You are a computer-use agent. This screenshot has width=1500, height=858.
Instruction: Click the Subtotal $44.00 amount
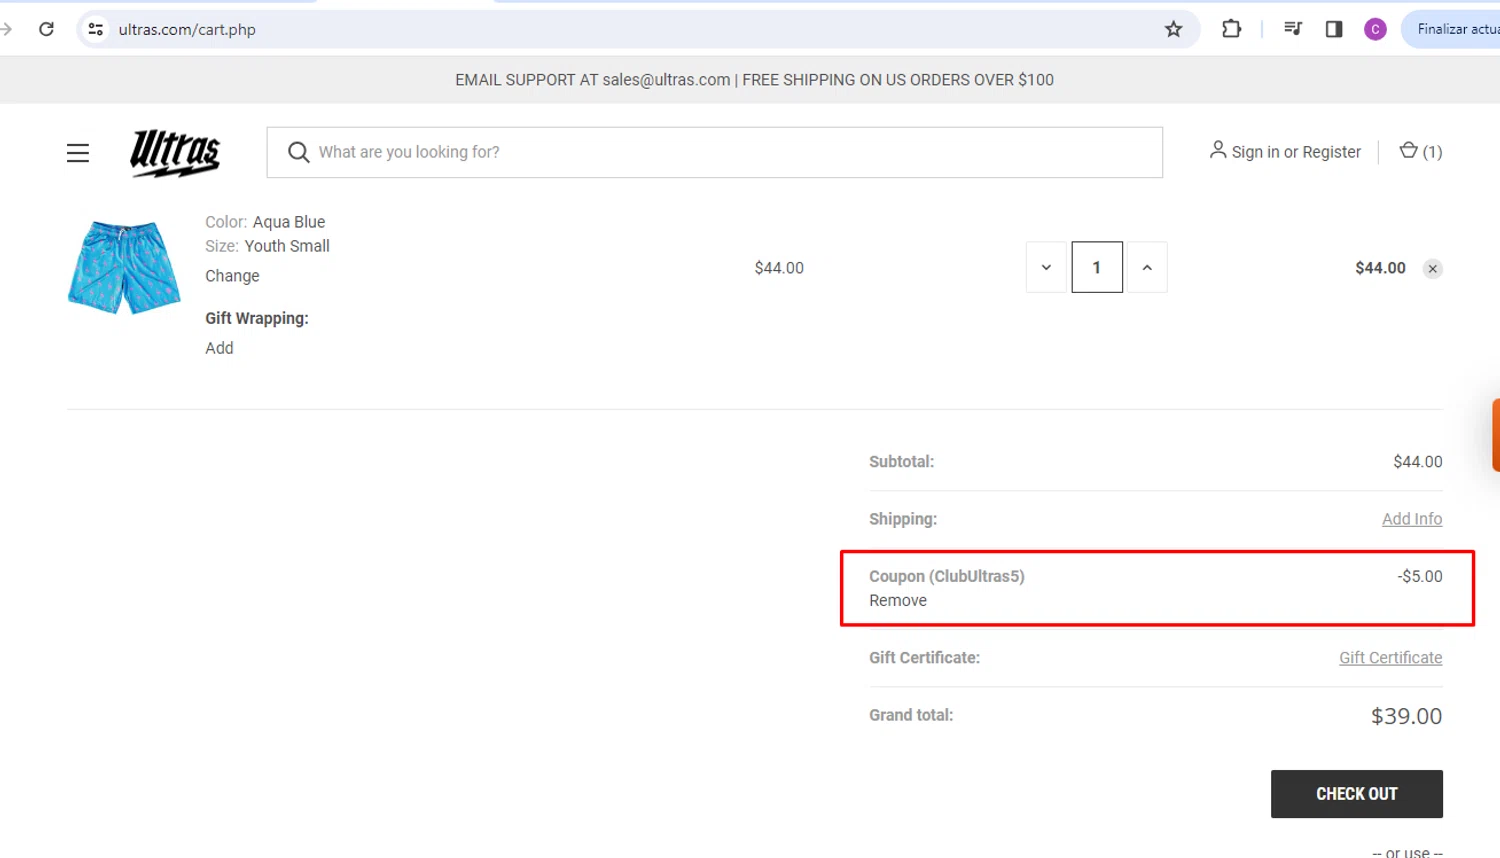coord(1418,462)
